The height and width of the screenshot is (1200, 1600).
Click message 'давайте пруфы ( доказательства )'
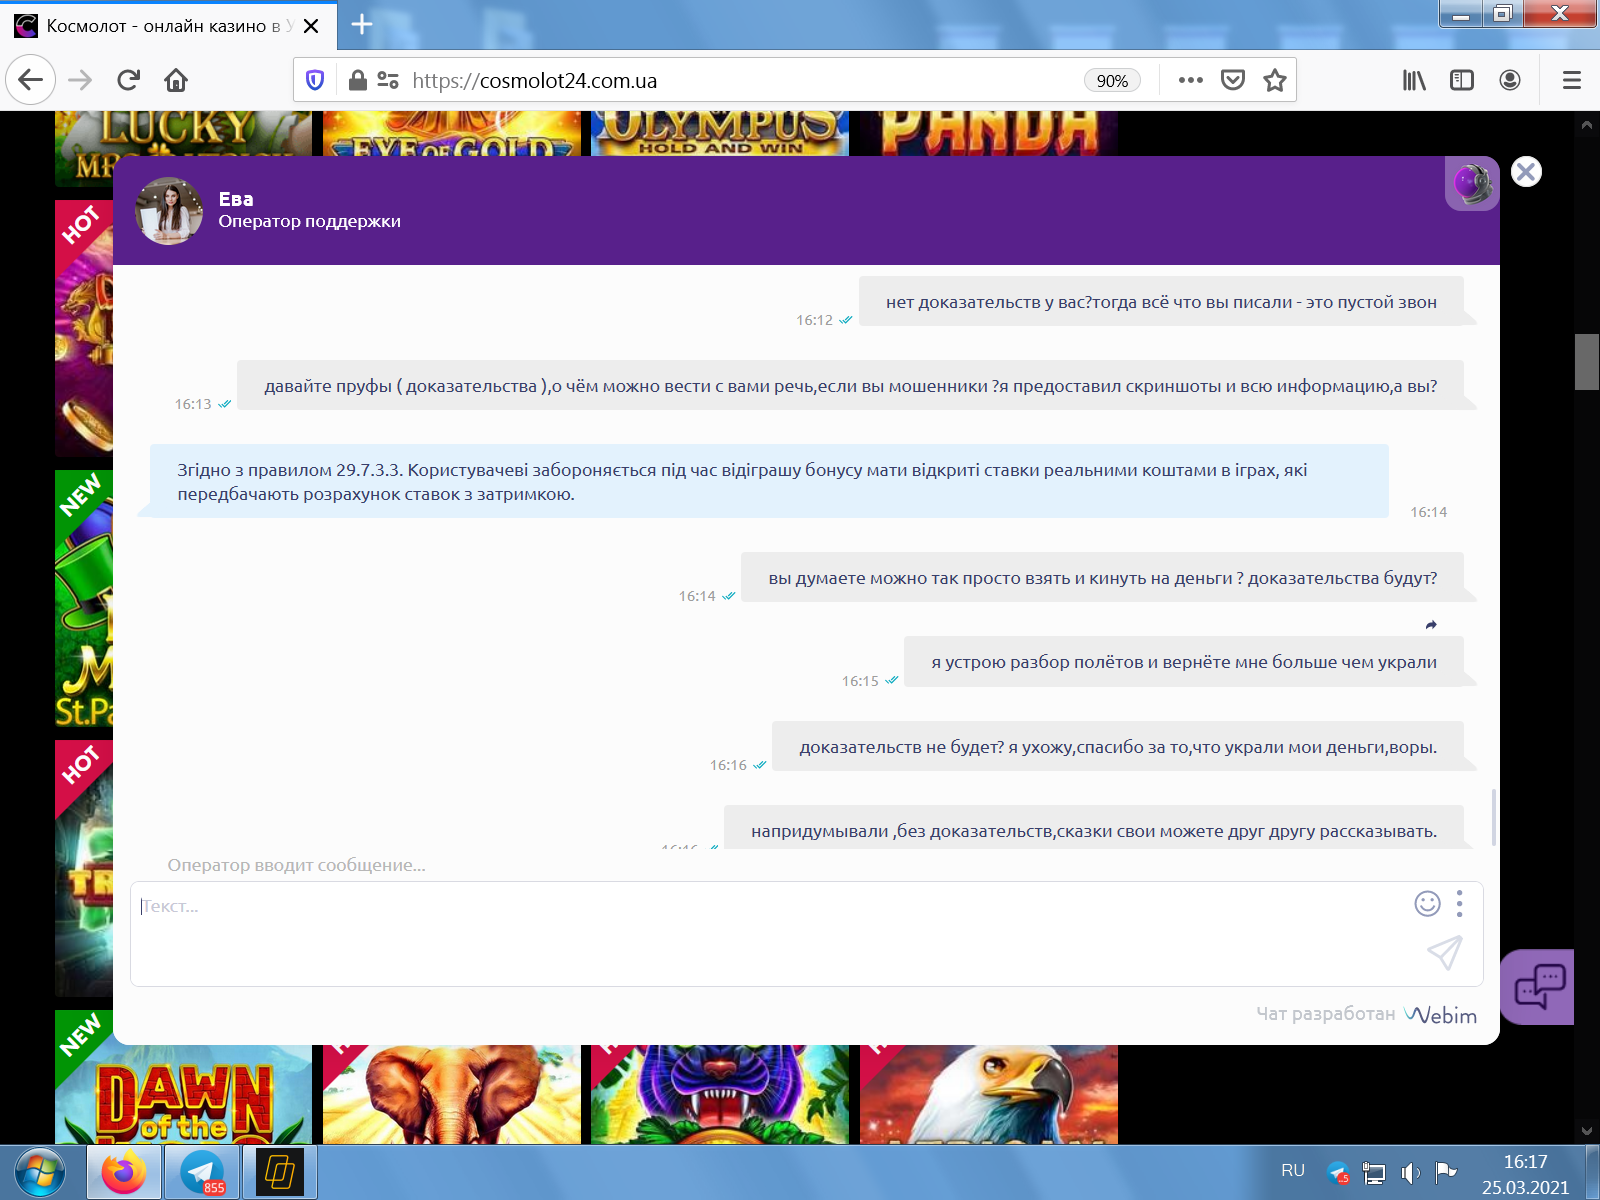click(x=850, y=386)
